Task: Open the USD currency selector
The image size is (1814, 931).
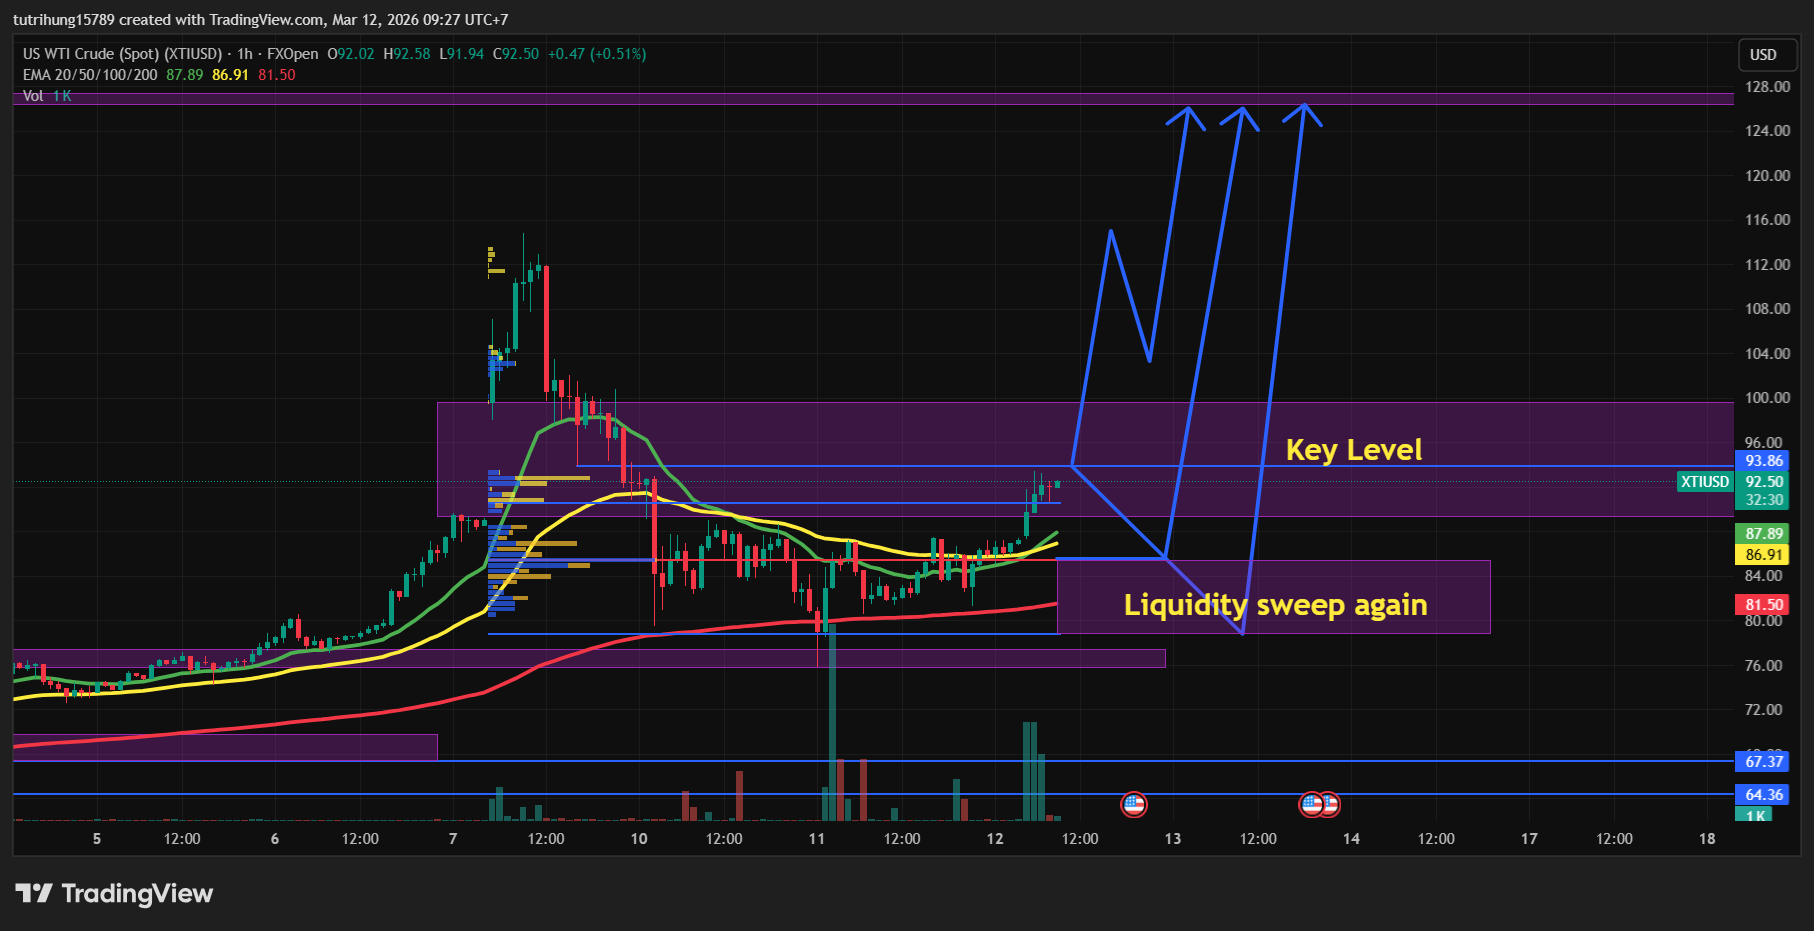Action: pyautogui.click(x=1763, y=55)
